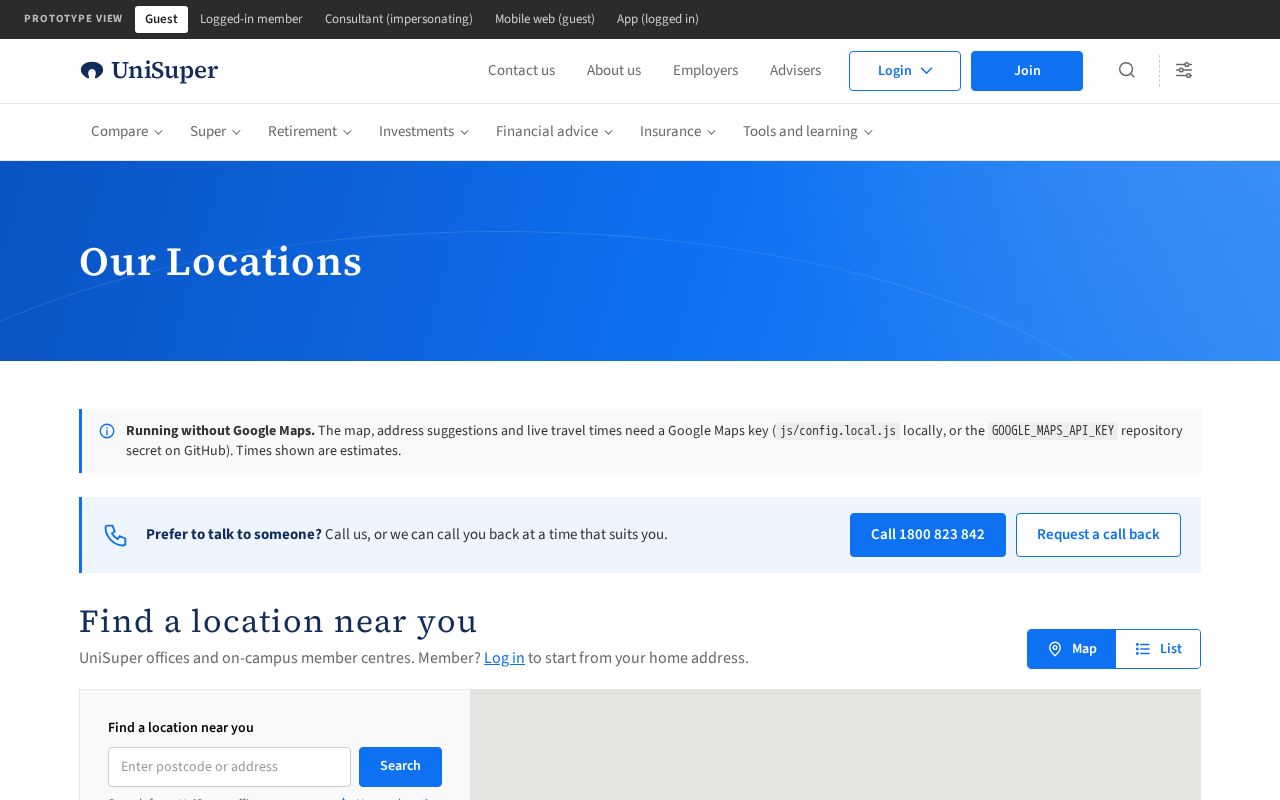1280x800 pixels.
Task: Expand the Retirement menu
Action: (x=310, y=132)
